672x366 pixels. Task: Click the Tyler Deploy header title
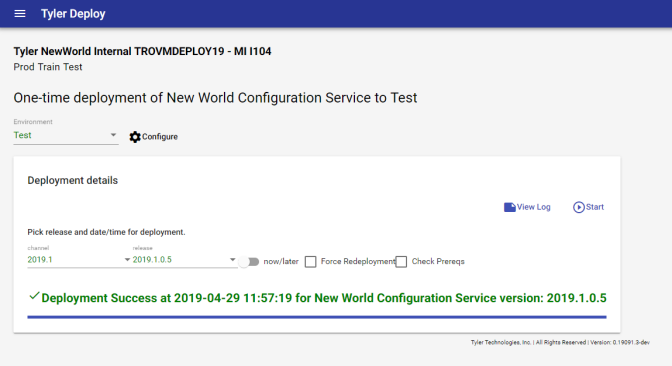(73, 14)
